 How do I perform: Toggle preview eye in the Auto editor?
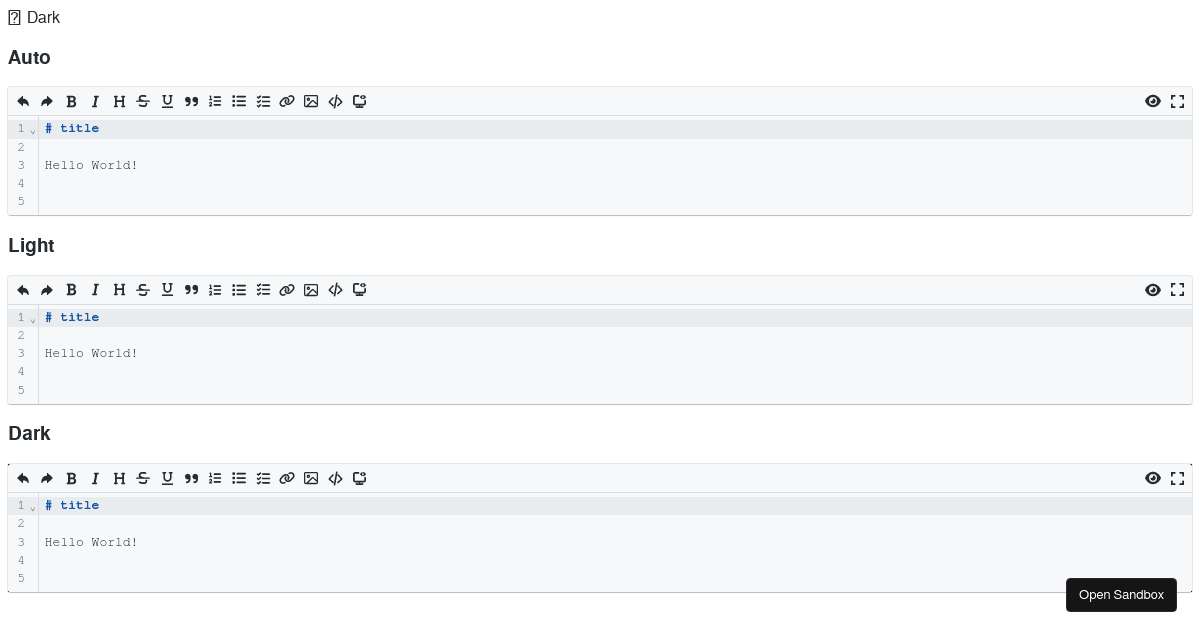coord(1153,101)
